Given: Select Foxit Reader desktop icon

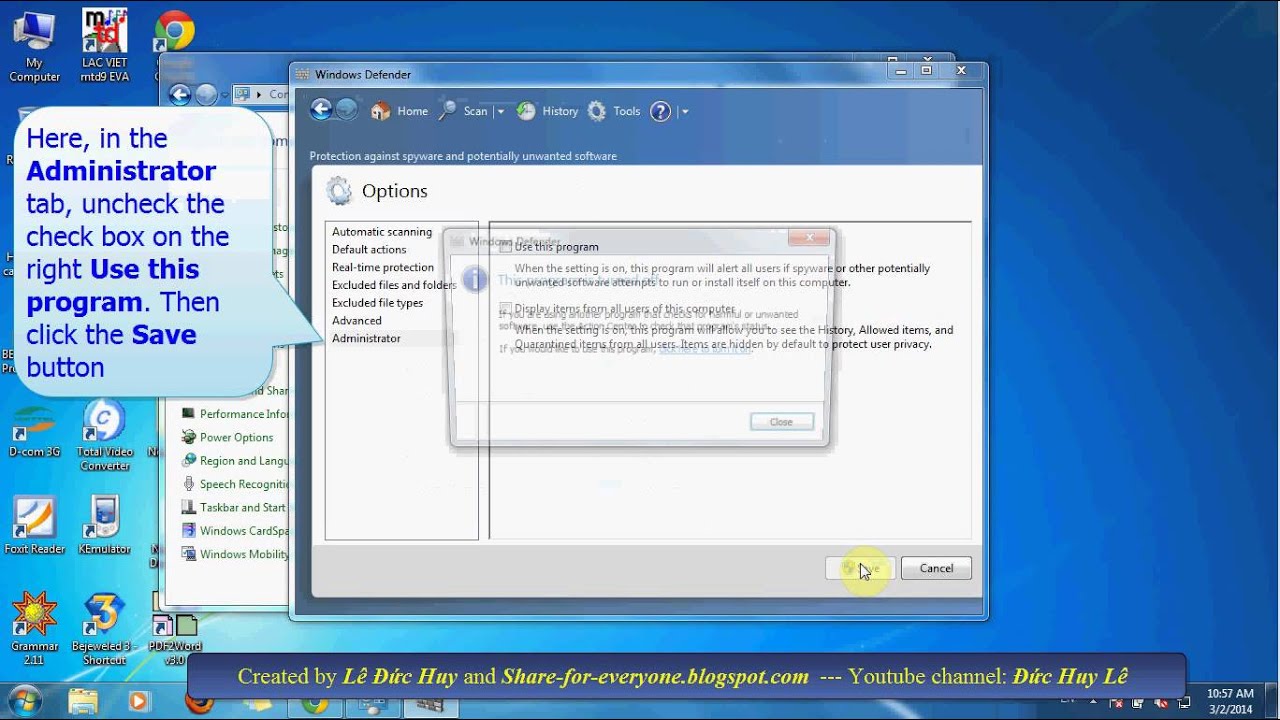Looking at the screenshot, I should (x=34, y=525).
